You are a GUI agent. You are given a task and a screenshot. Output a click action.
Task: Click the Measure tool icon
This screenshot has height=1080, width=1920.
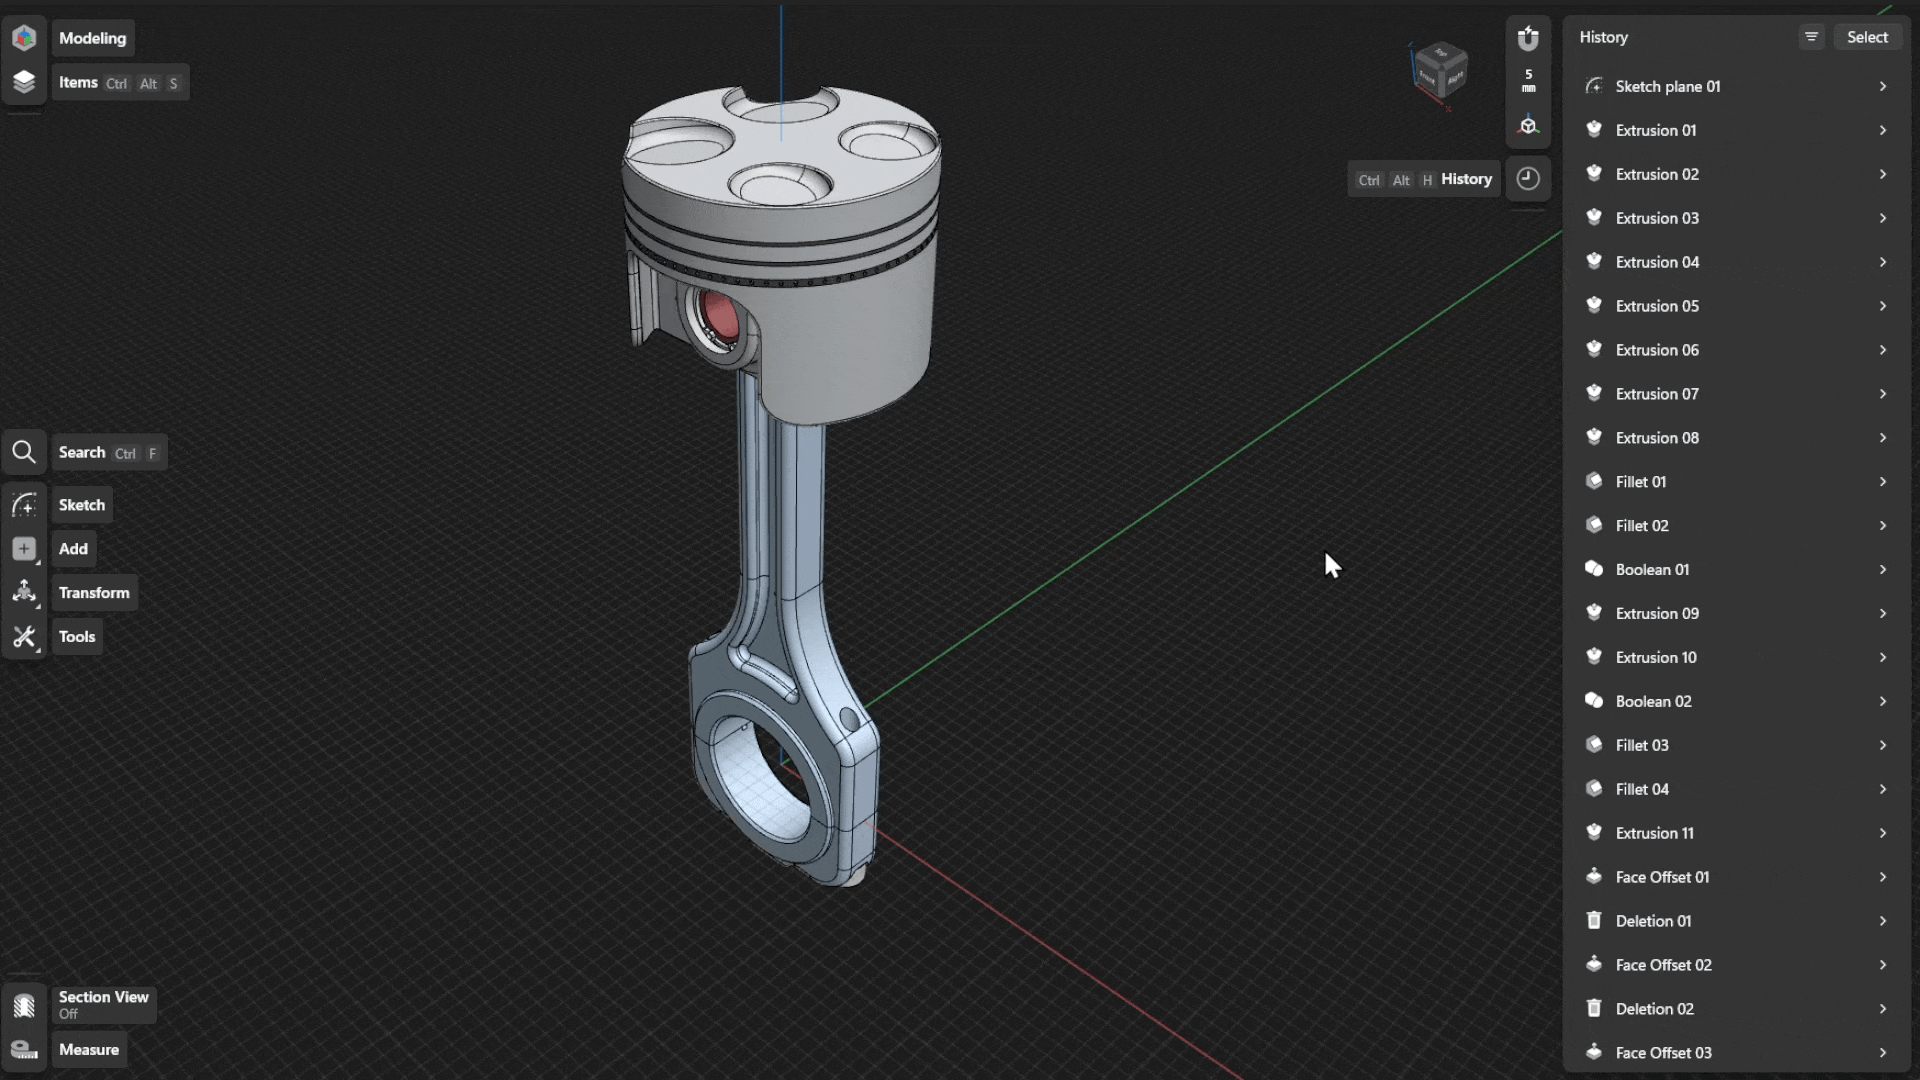pos(24,1049)
